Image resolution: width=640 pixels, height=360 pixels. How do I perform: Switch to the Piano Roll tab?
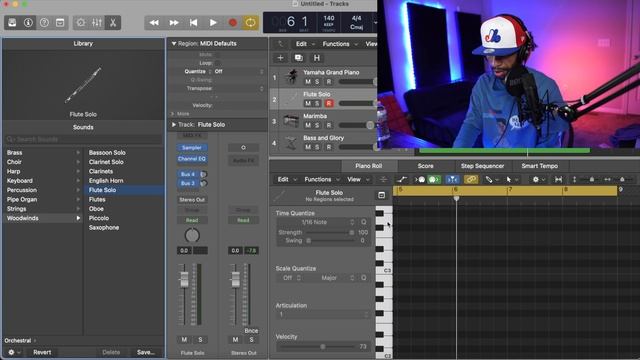coord(369,166)
